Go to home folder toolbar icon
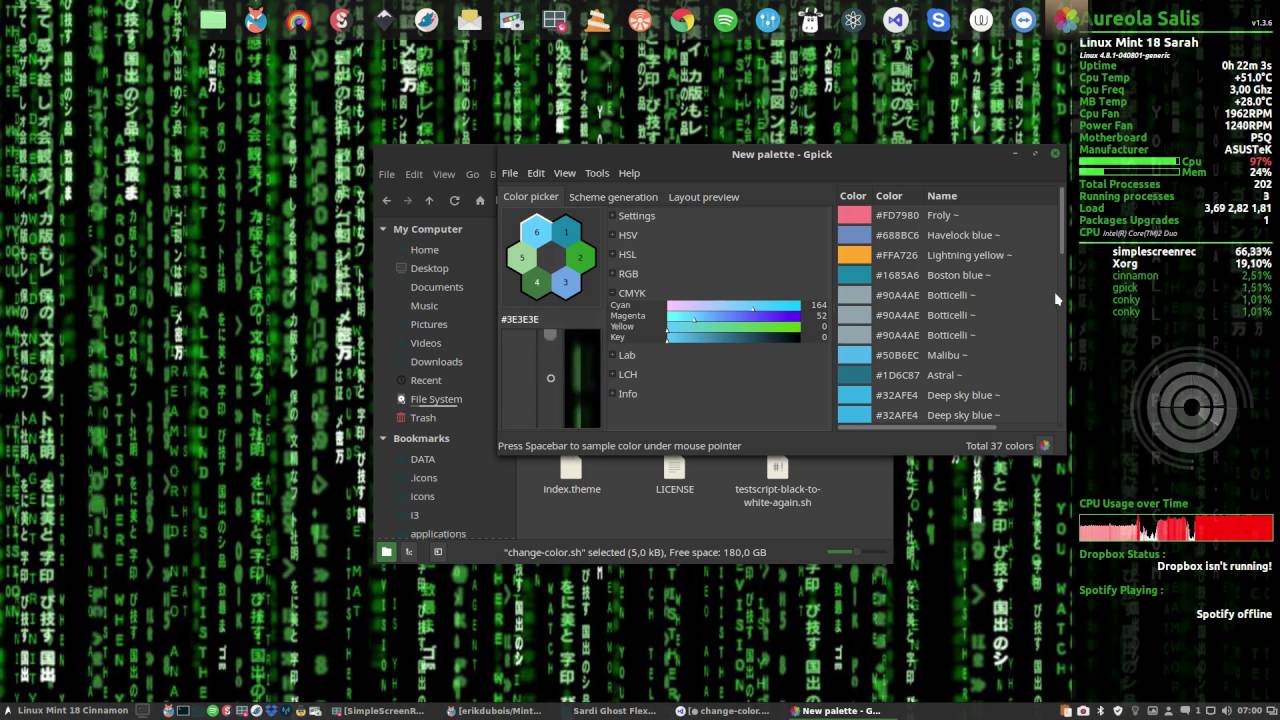This screenshot has width=1280, height=720. [x=480, y=200]
